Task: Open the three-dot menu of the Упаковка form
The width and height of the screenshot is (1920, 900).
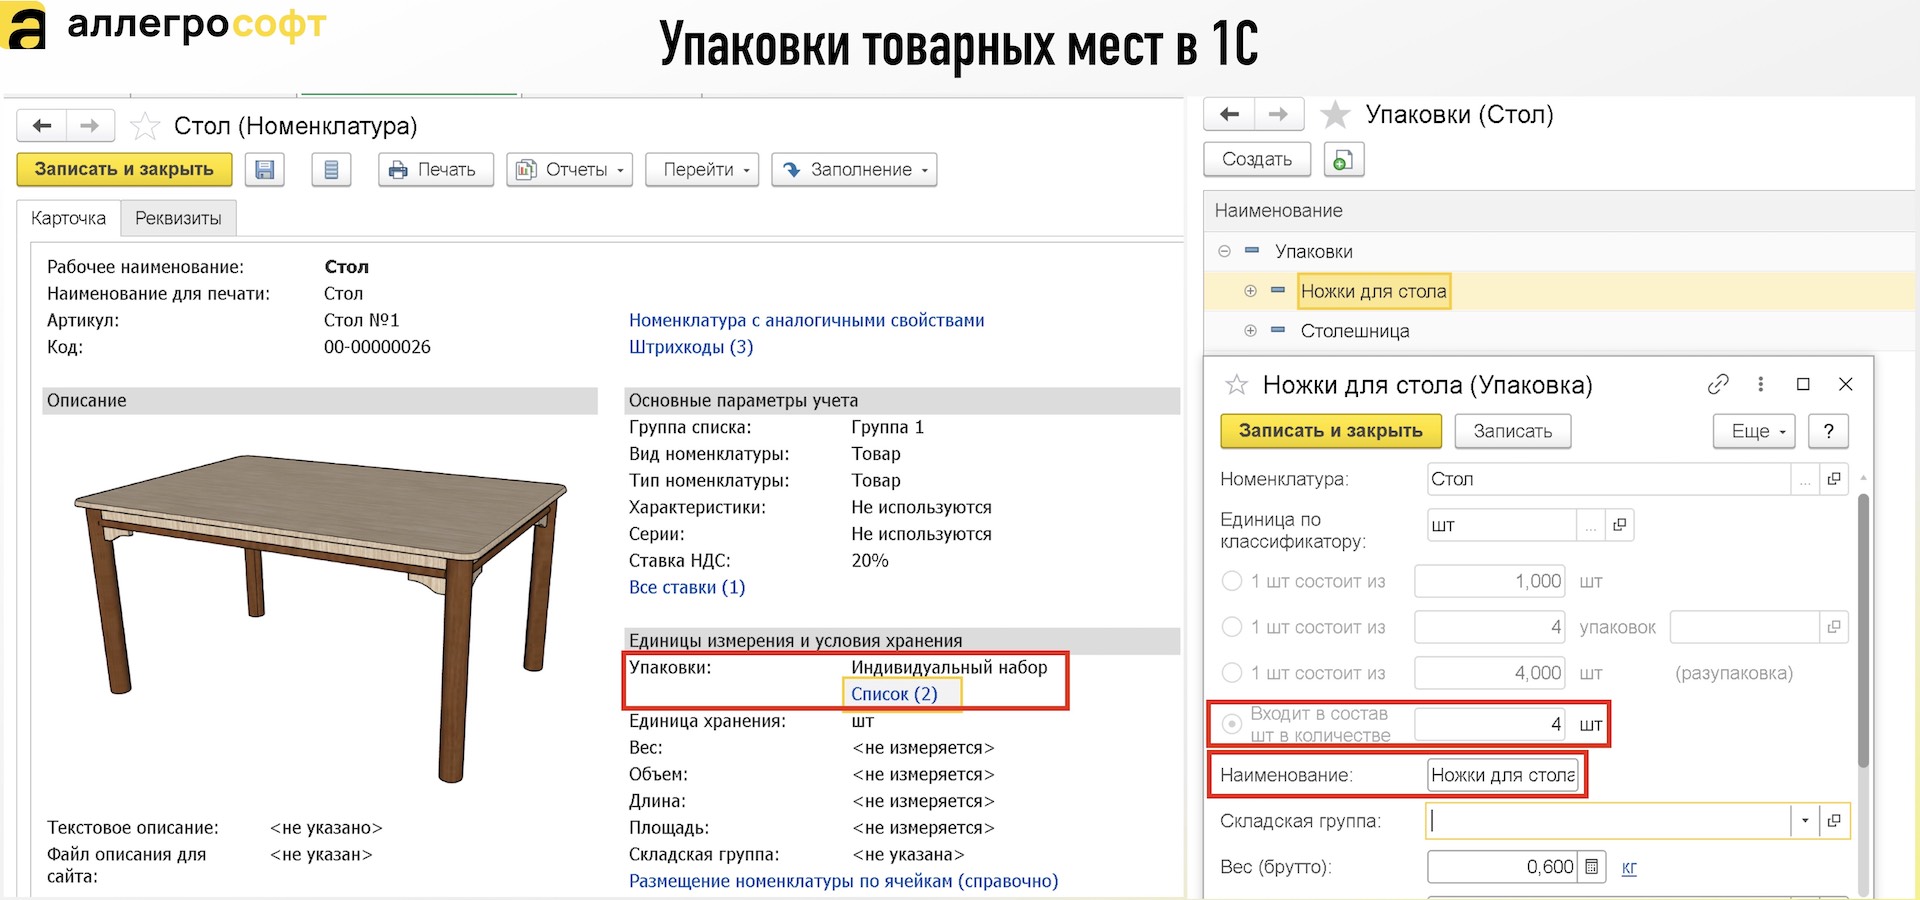Action: (x=1761, y=384)
